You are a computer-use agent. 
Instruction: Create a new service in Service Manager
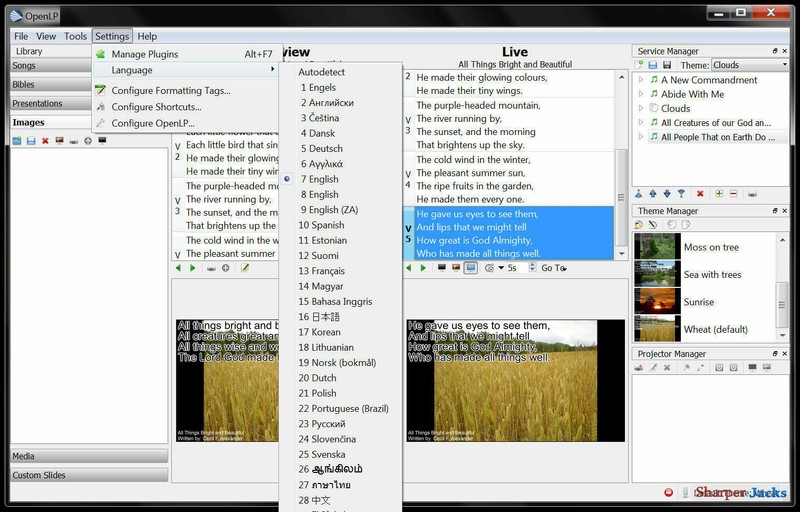tap(639, 65)
